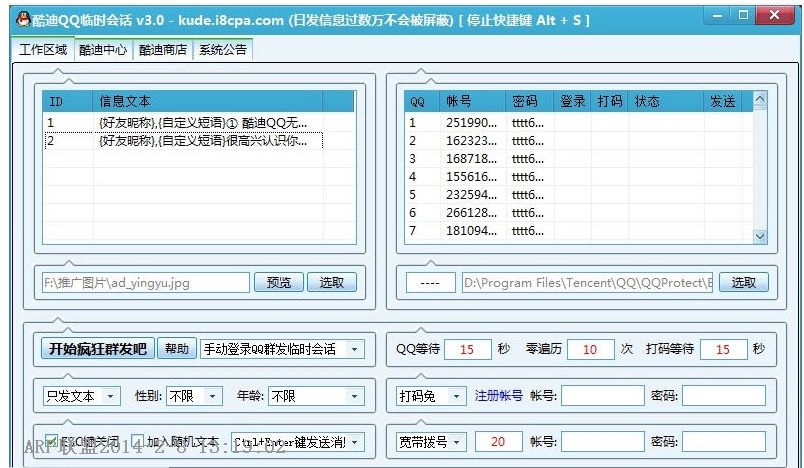Click the image path field ad_yingyu.jpg
The width and height of the screenshot is (804, 468).
click(146, 282)
